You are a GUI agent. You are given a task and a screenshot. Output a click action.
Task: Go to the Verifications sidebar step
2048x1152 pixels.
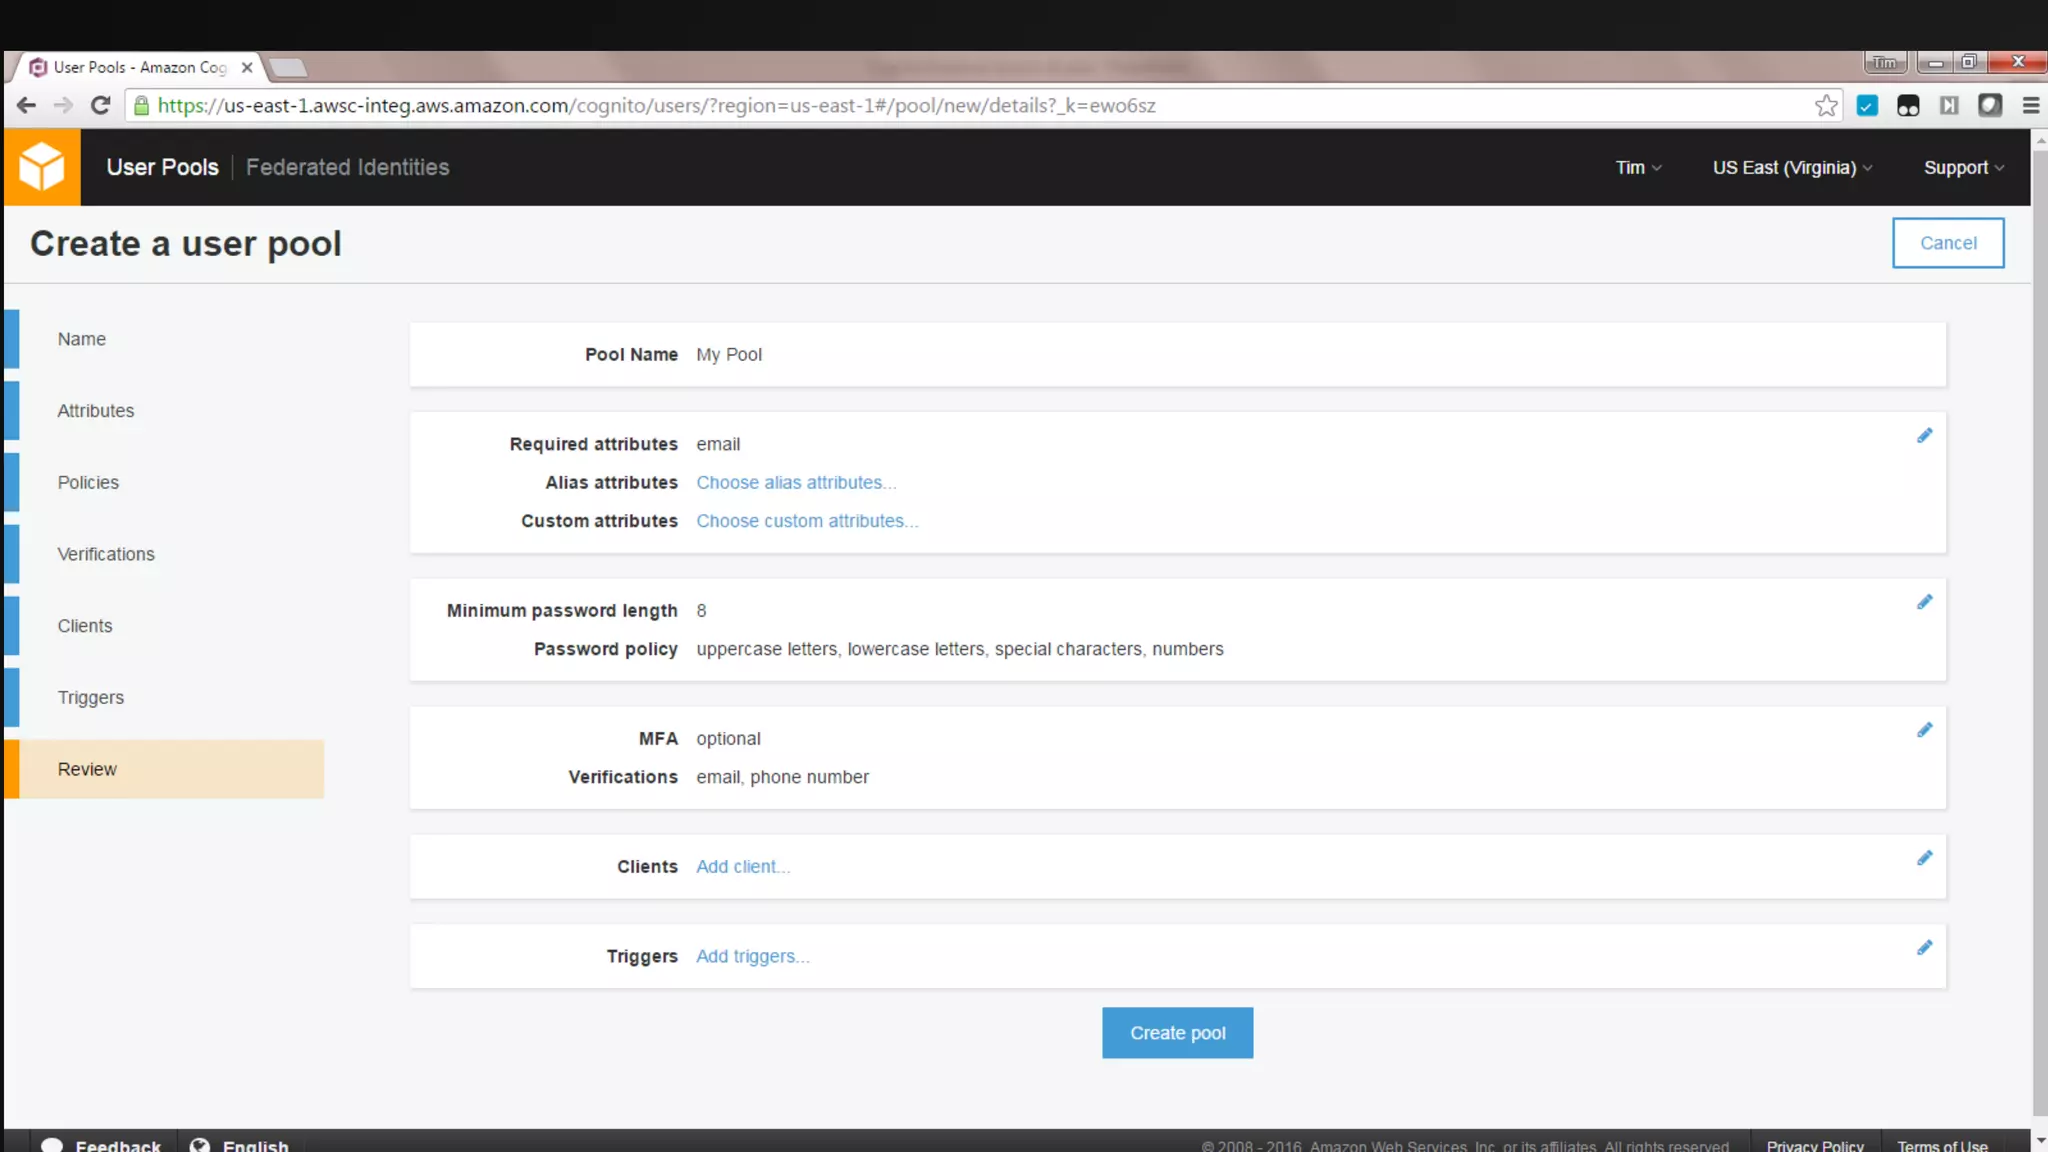coord(106,555)
